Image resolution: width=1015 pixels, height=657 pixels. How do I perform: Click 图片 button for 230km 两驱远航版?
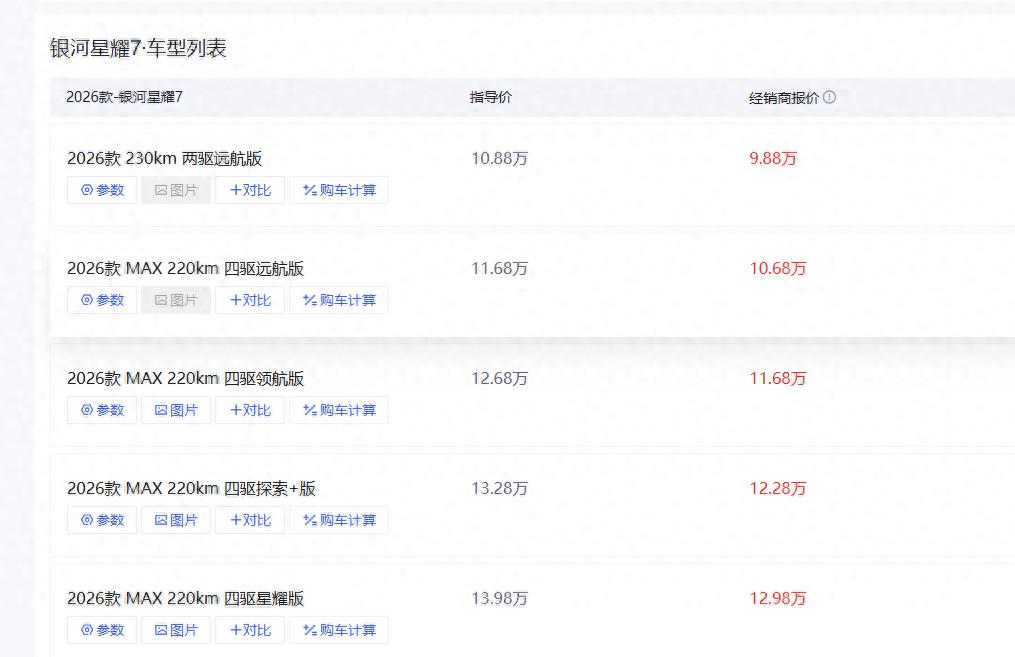tap(176, 190)
